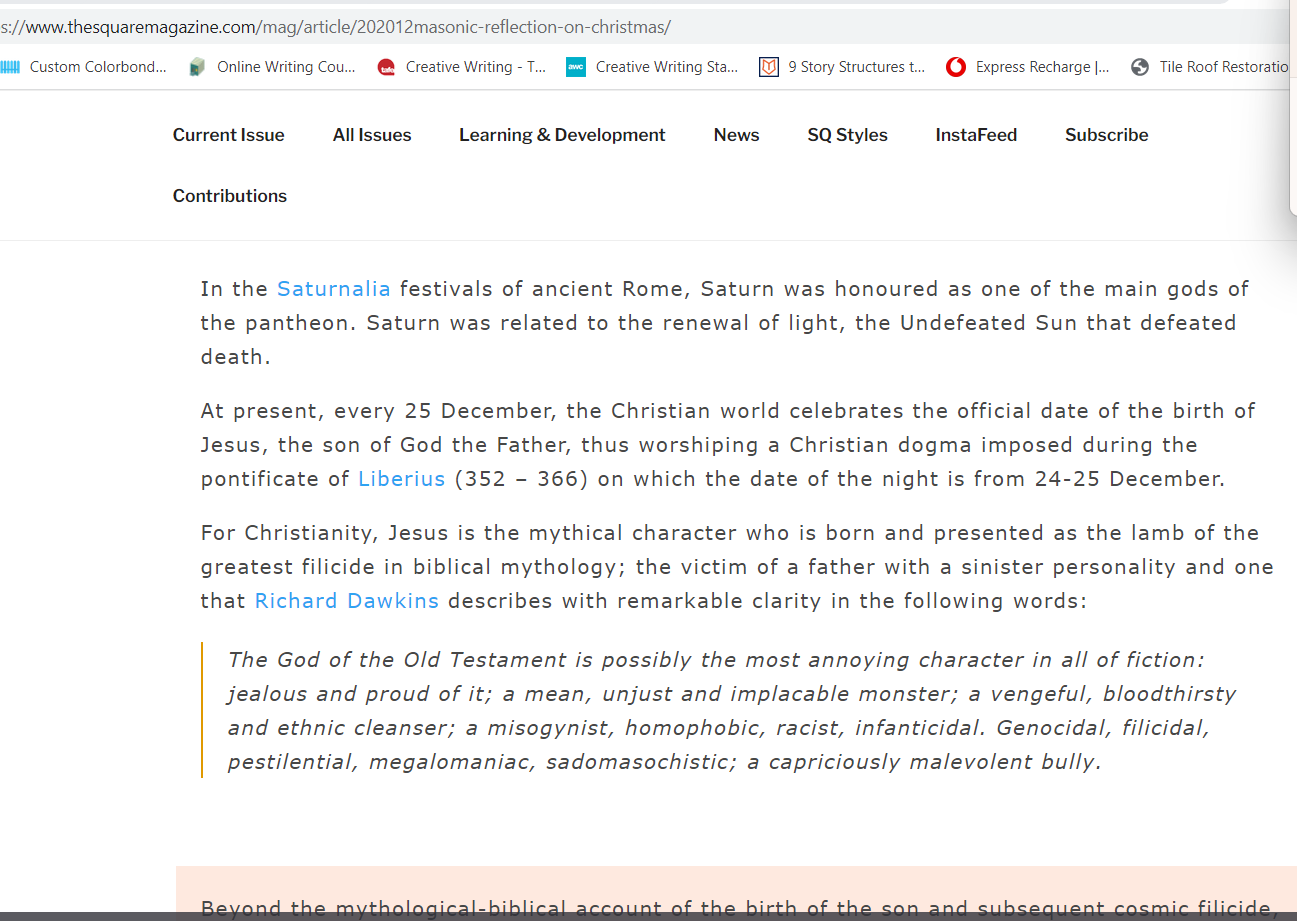Open the Custom Colorbond bookmark label

pyautogui.click(x=98, y=67)
